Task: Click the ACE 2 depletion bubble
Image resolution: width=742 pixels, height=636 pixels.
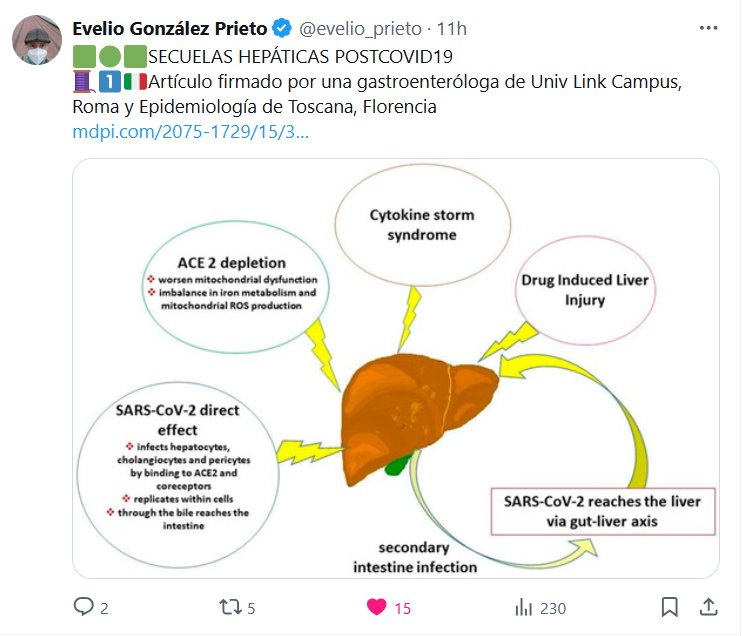Action: (233, 283)
